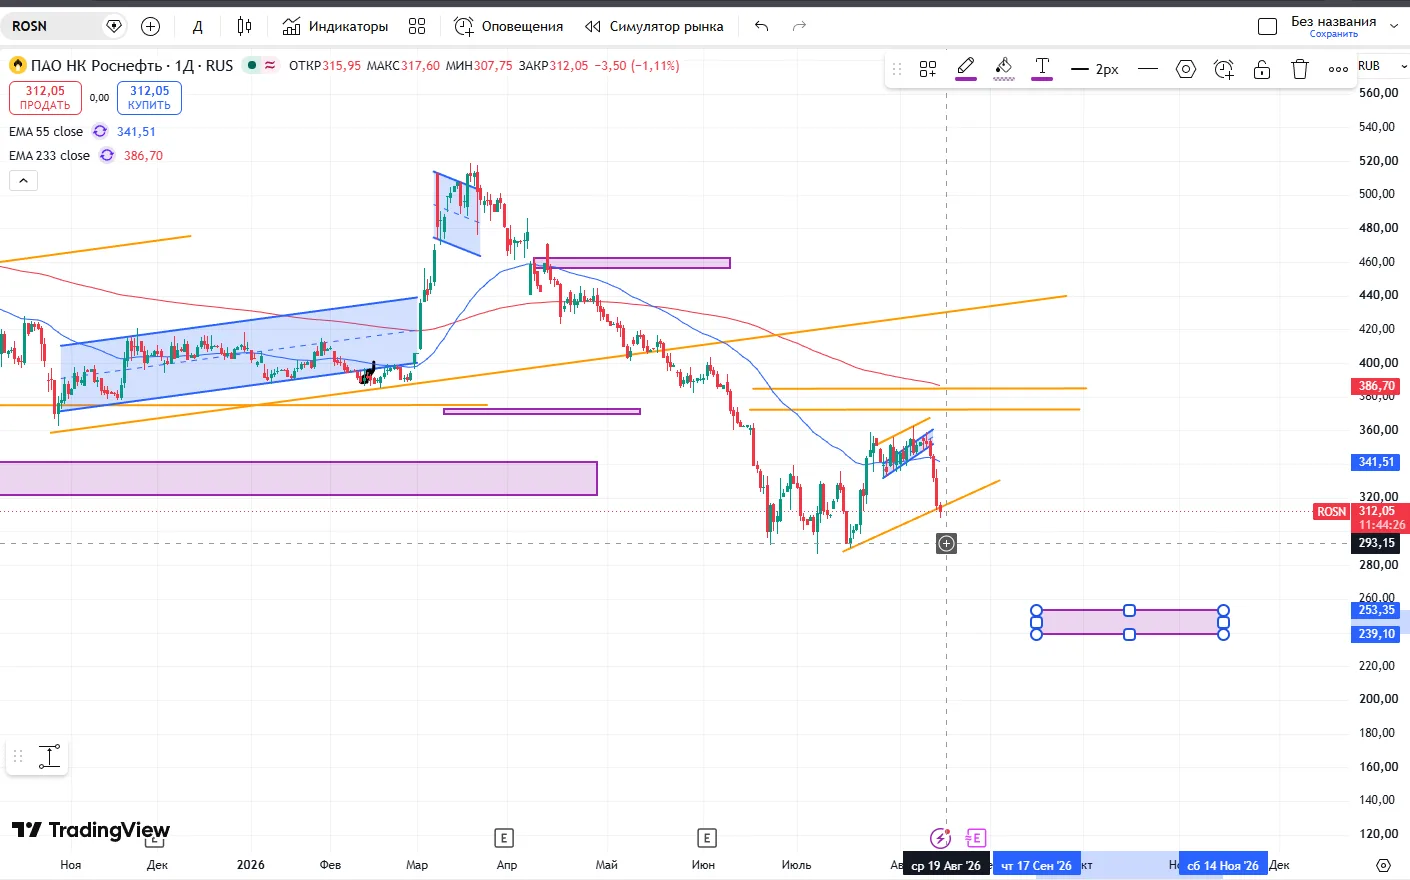Click the 'чт 17 Сен '26' date label
This screenshot has height=880, width=1410.
pos(1036,866)
